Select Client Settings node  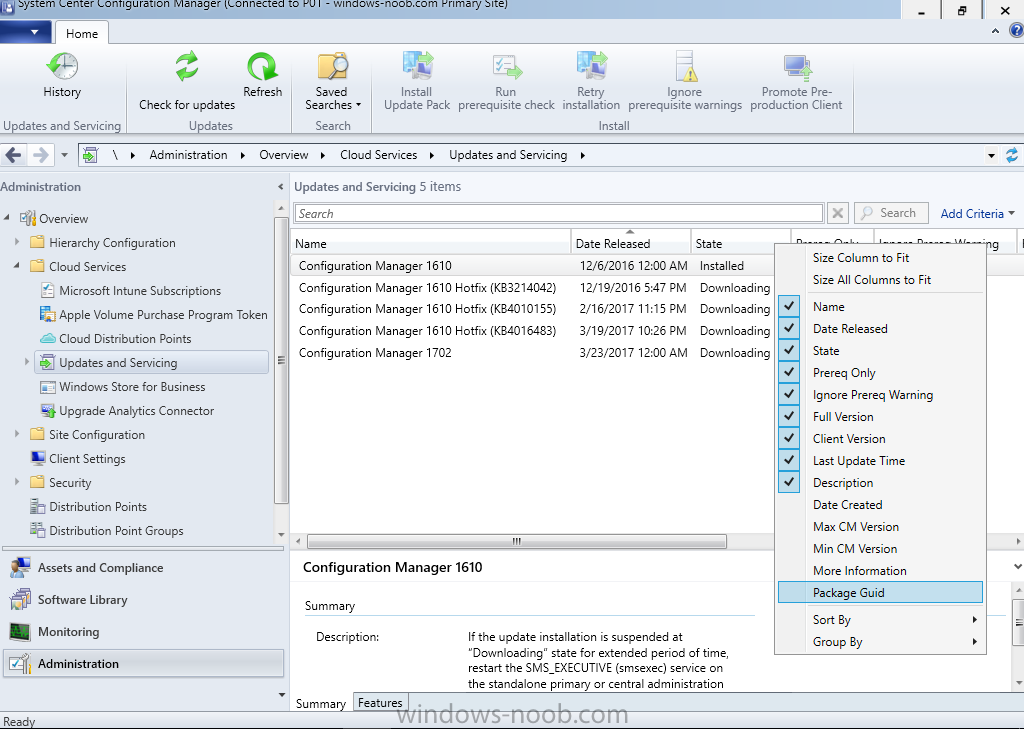pos(87,459)
